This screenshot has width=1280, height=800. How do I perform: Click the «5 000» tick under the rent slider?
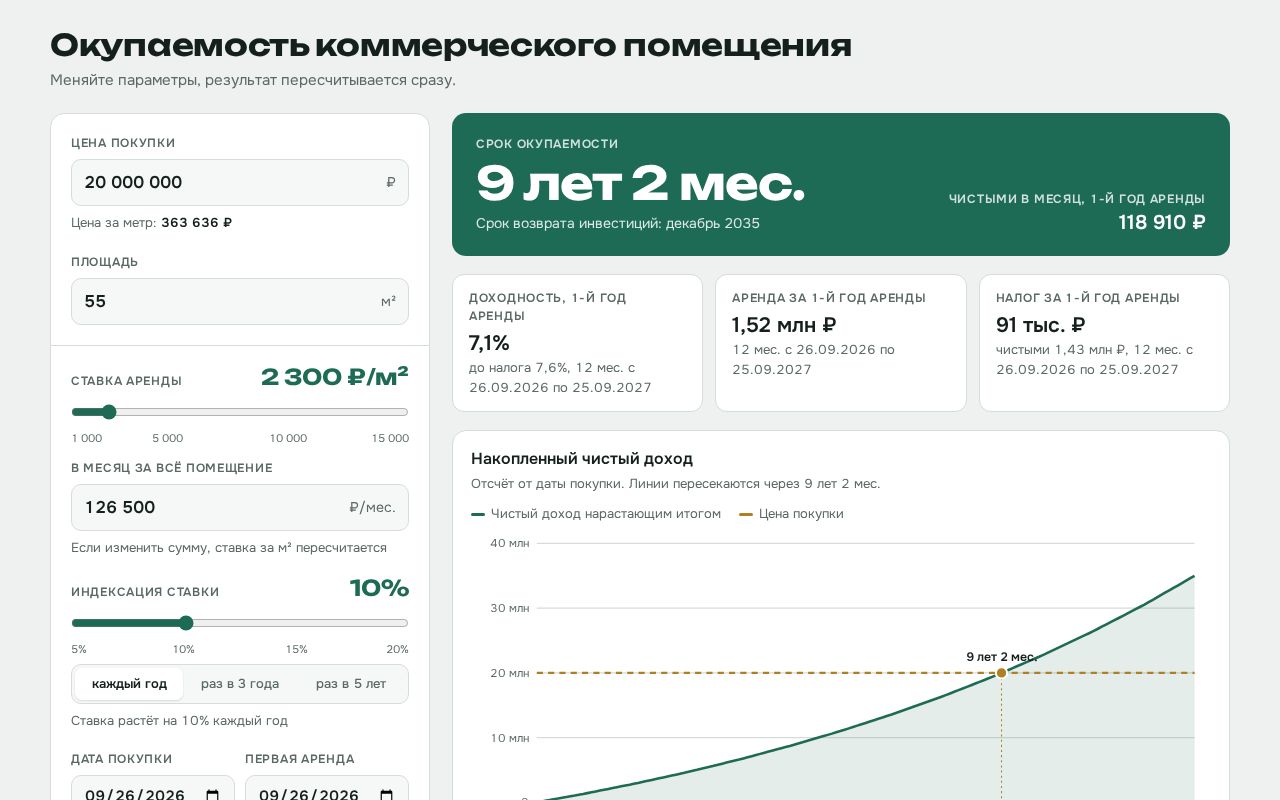point(168,438)
